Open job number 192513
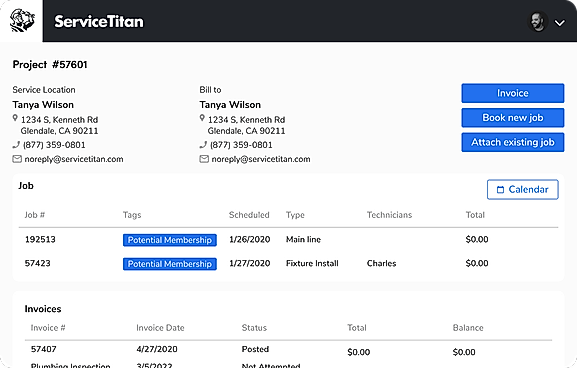This screenshot has width=577, height=368. pos(40,240)
